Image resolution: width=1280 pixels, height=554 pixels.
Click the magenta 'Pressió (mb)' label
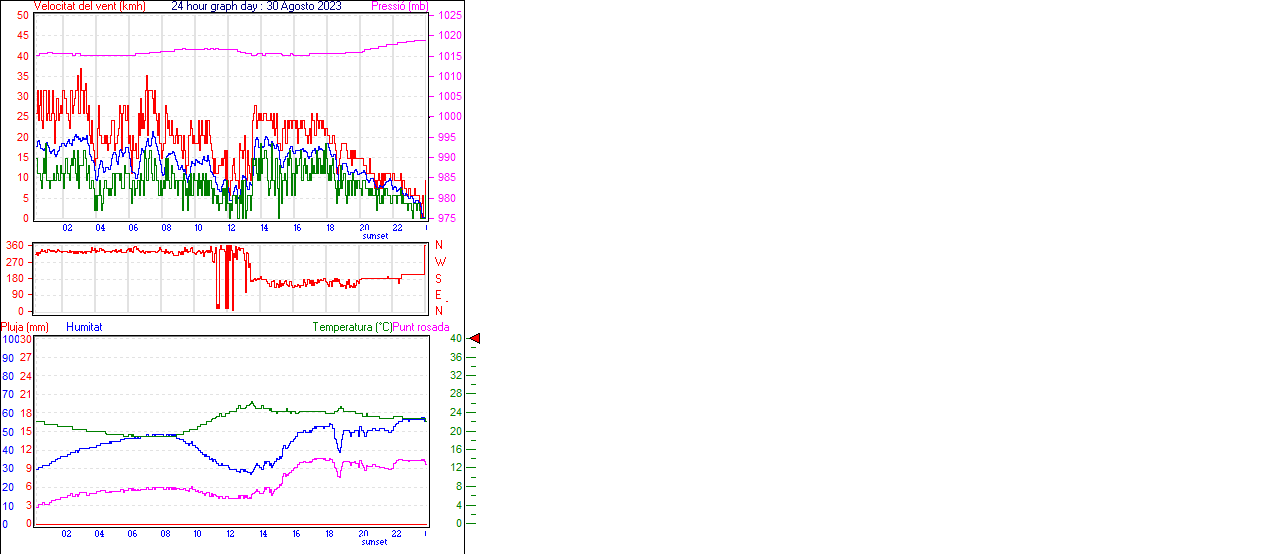[399, 6]
